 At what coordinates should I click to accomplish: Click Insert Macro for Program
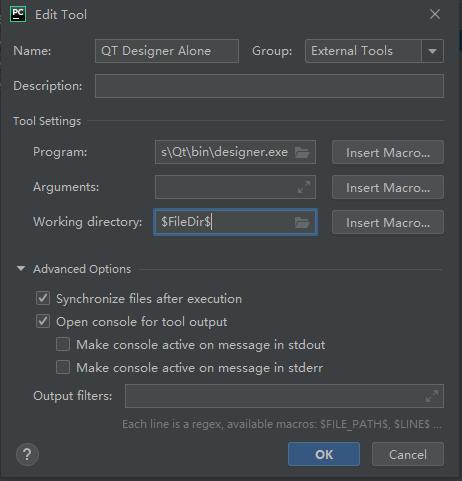click(388, 152)
